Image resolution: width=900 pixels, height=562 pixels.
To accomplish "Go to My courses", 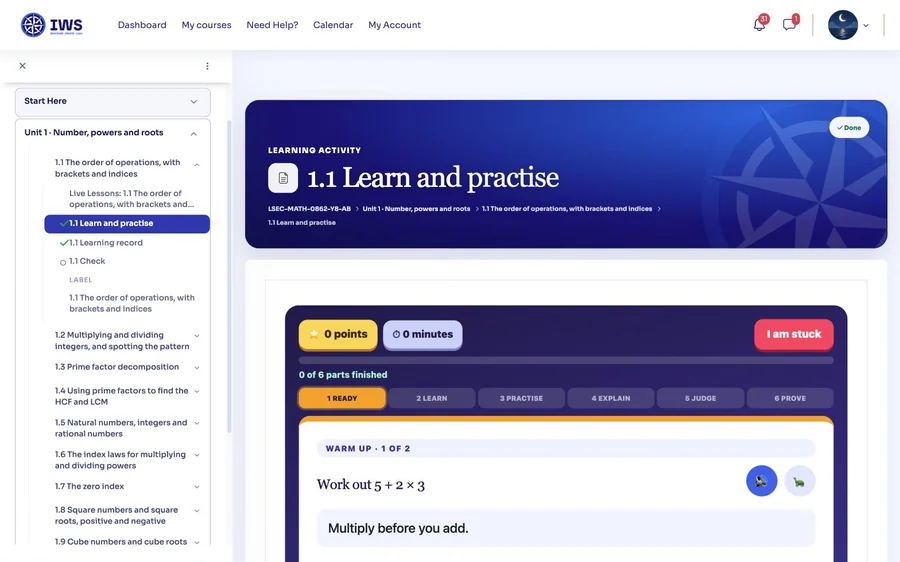I will point(206,25).
